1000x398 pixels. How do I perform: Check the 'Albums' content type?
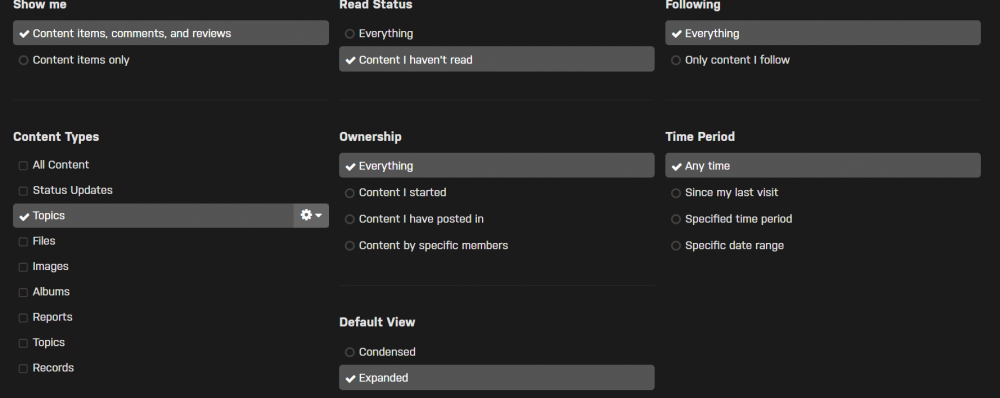[23, 292]
